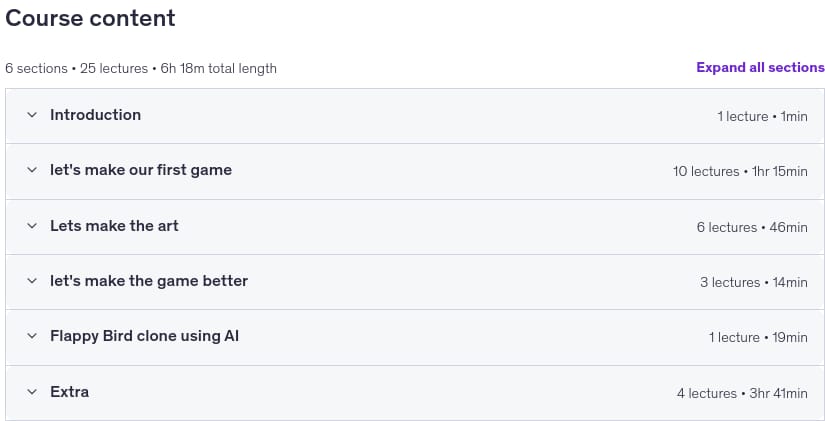825x421 pixels.
Task: Expand Flappy Bird clone using AI chevron
Action: [32, 336]
